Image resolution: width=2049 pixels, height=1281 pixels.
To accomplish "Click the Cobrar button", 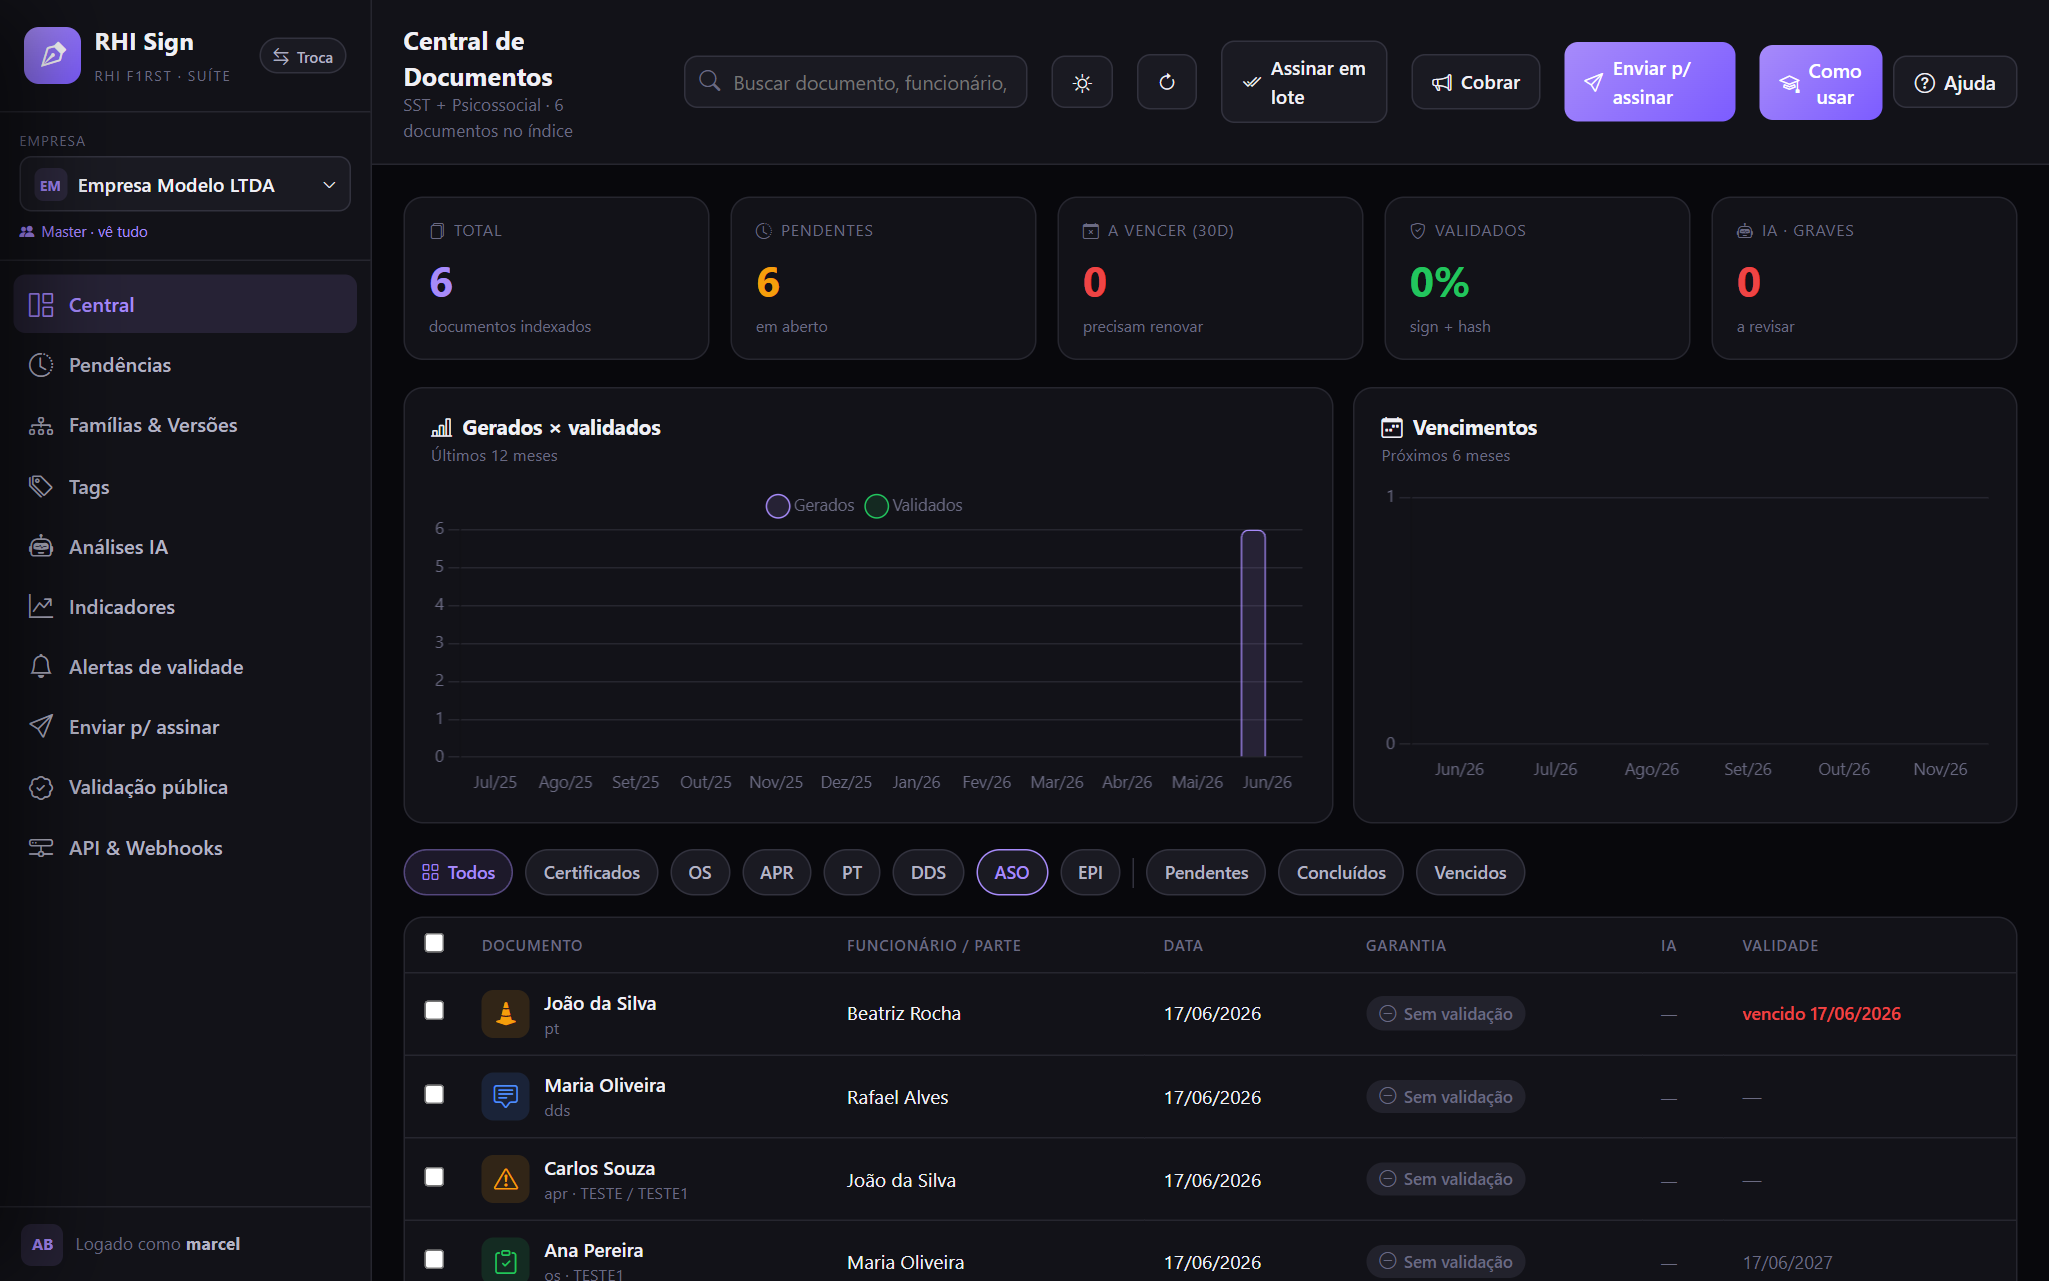I will (1475, 82).
